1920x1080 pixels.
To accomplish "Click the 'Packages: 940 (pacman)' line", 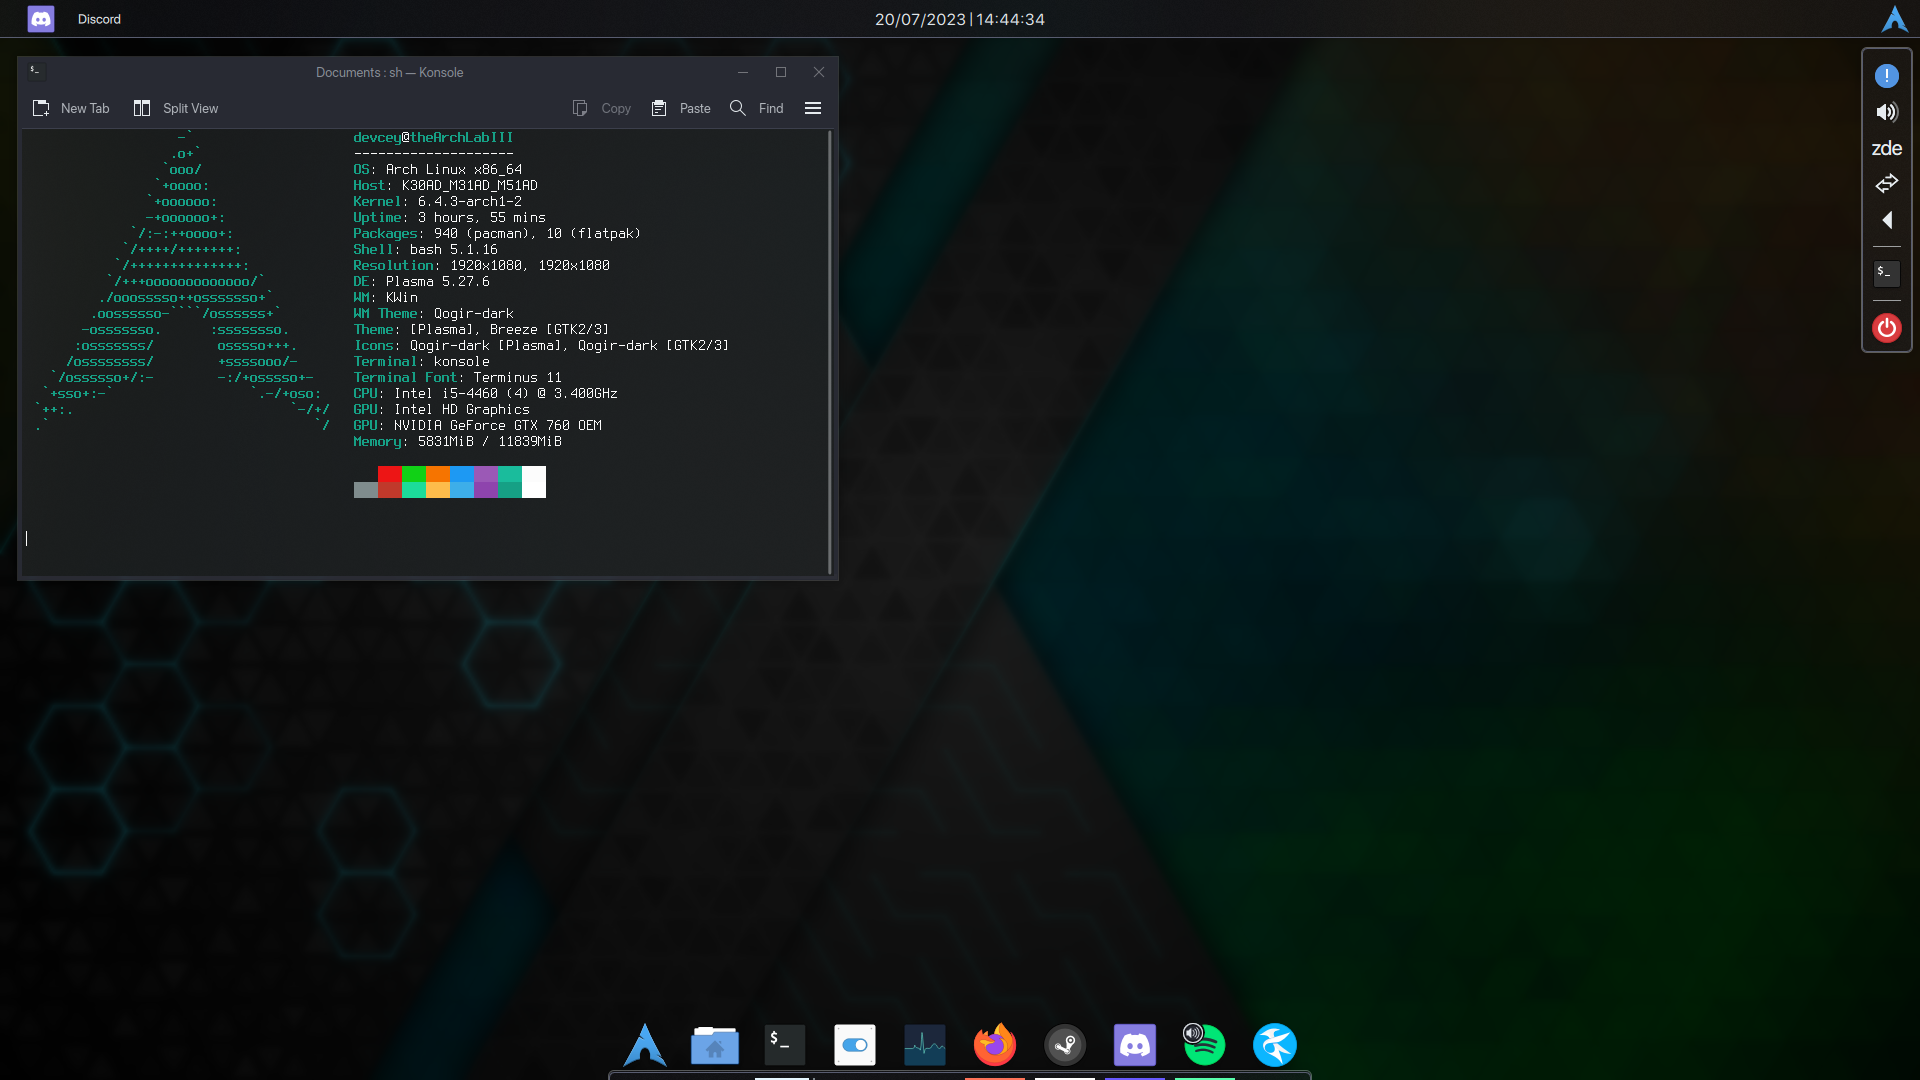I will 497,233.
